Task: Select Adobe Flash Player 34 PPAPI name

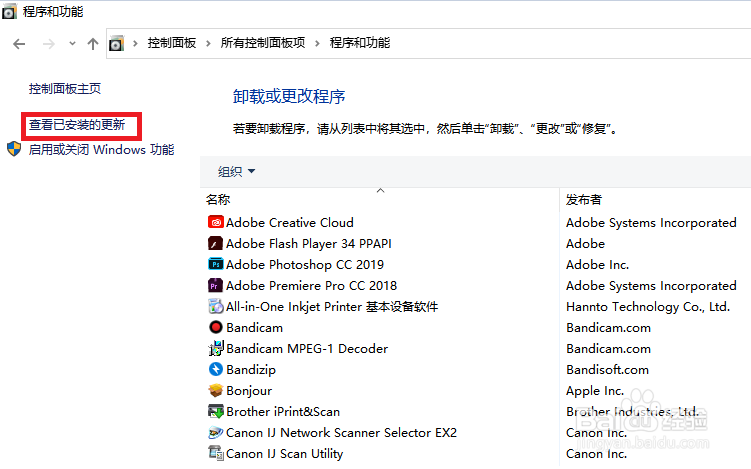Action: 309,244
